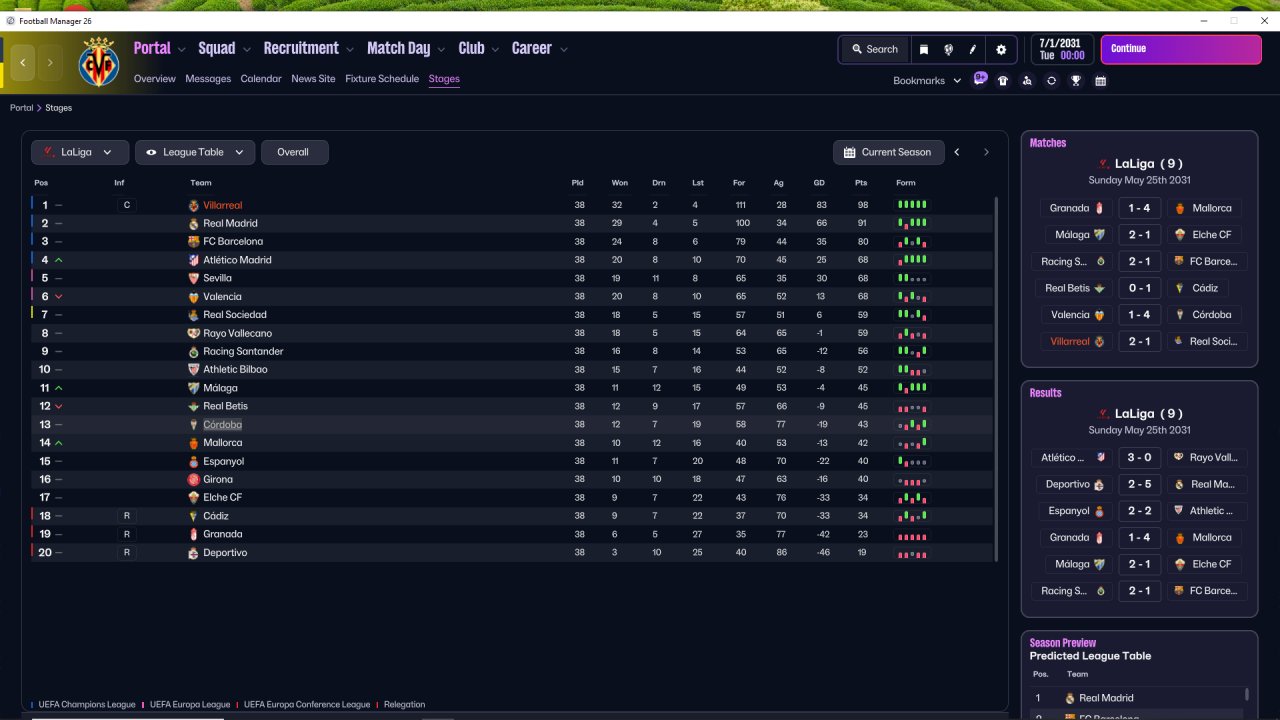Click the Continue button
Viewport: 1280px width, 720px height.
[1181, 49]
